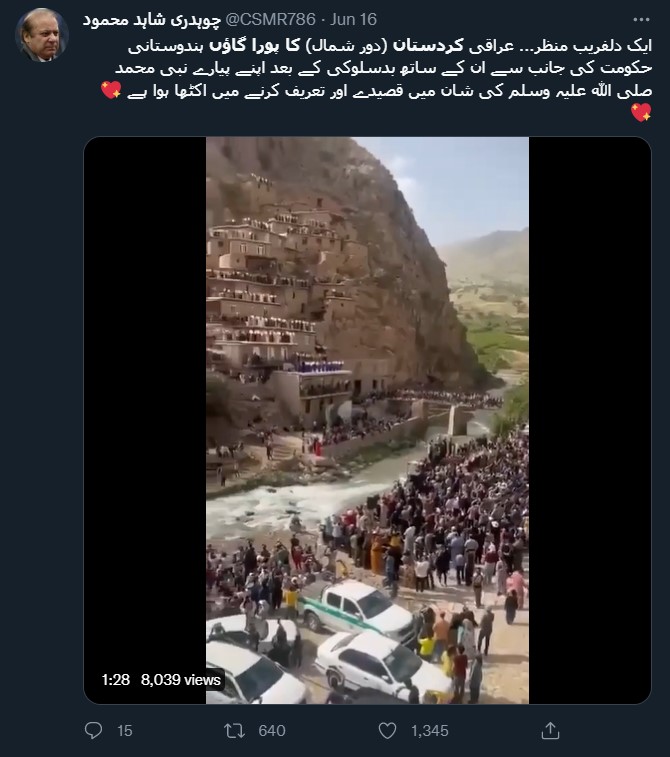
Task: Click the tweet author's display name
Action: point(152,19)
